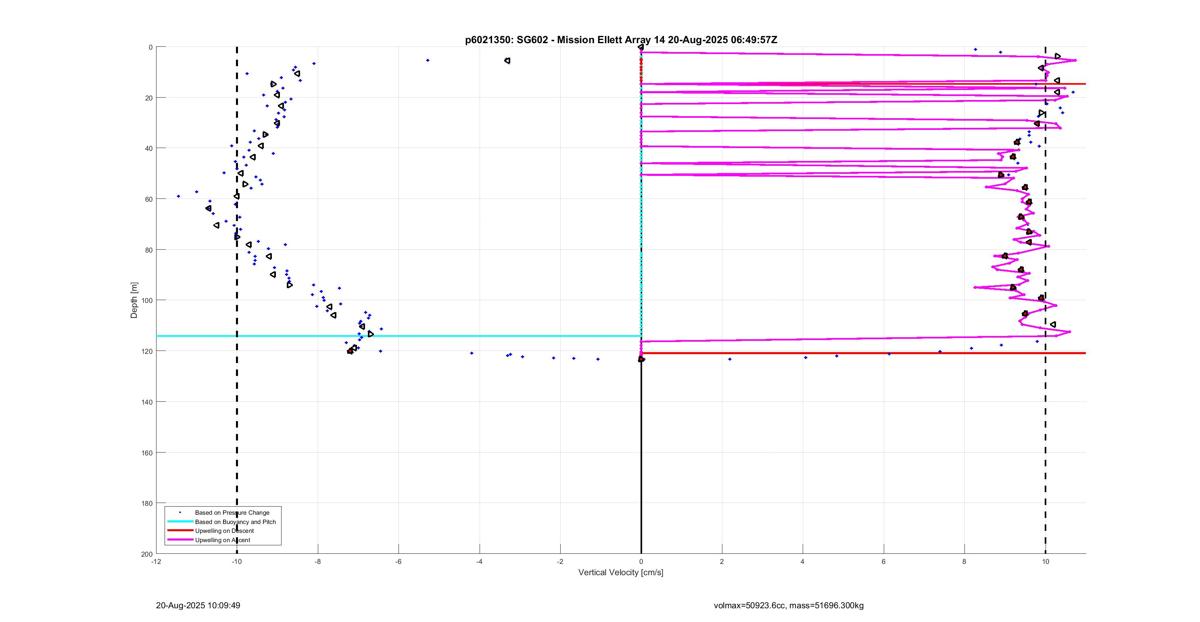
Task: Click the triangle marker at zero velocity, surface depth
Action: (x=641, y=47)
